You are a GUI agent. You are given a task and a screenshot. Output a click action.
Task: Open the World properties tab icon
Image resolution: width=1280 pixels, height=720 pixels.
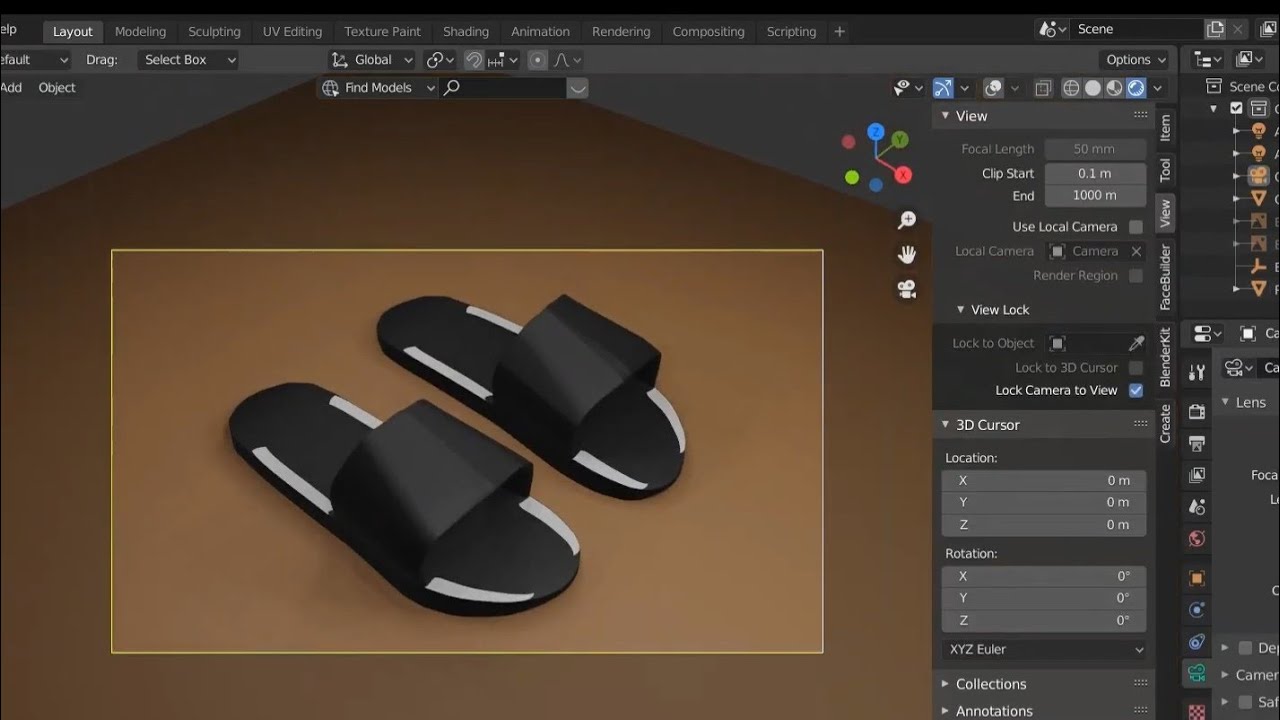(x=1197, y=539)
